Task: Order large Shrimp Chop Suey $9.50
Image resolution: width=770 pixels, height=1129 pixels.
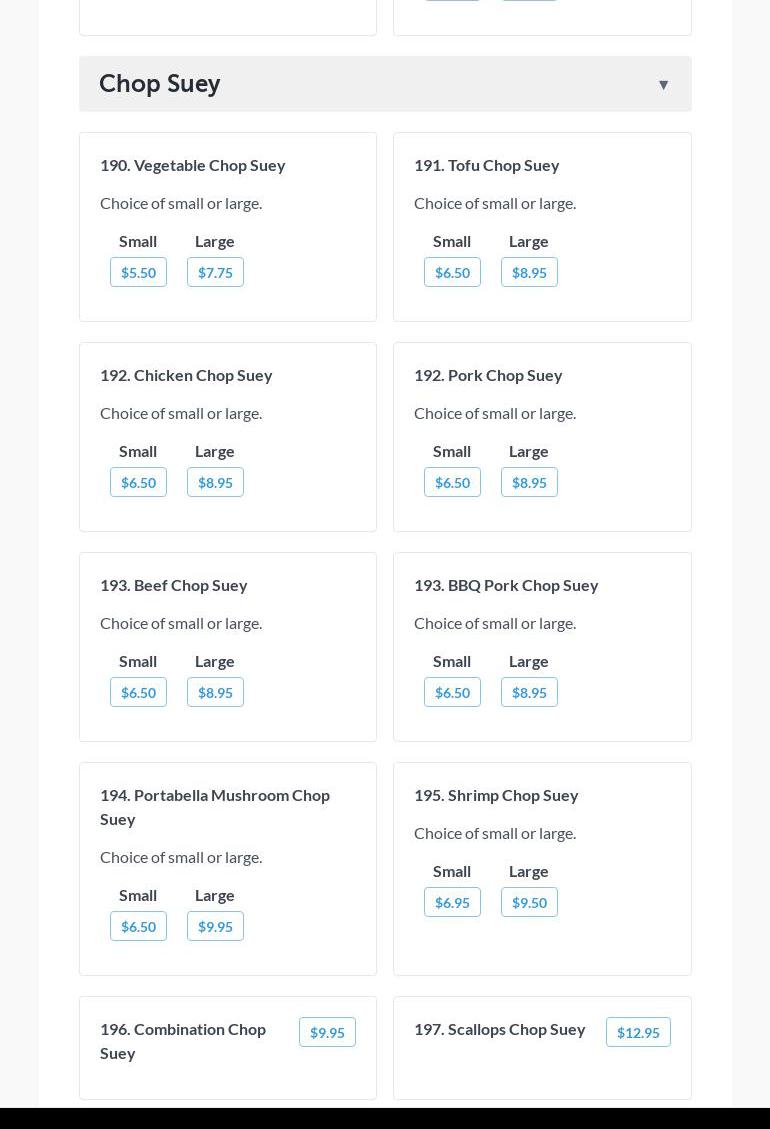Action: 529,902
